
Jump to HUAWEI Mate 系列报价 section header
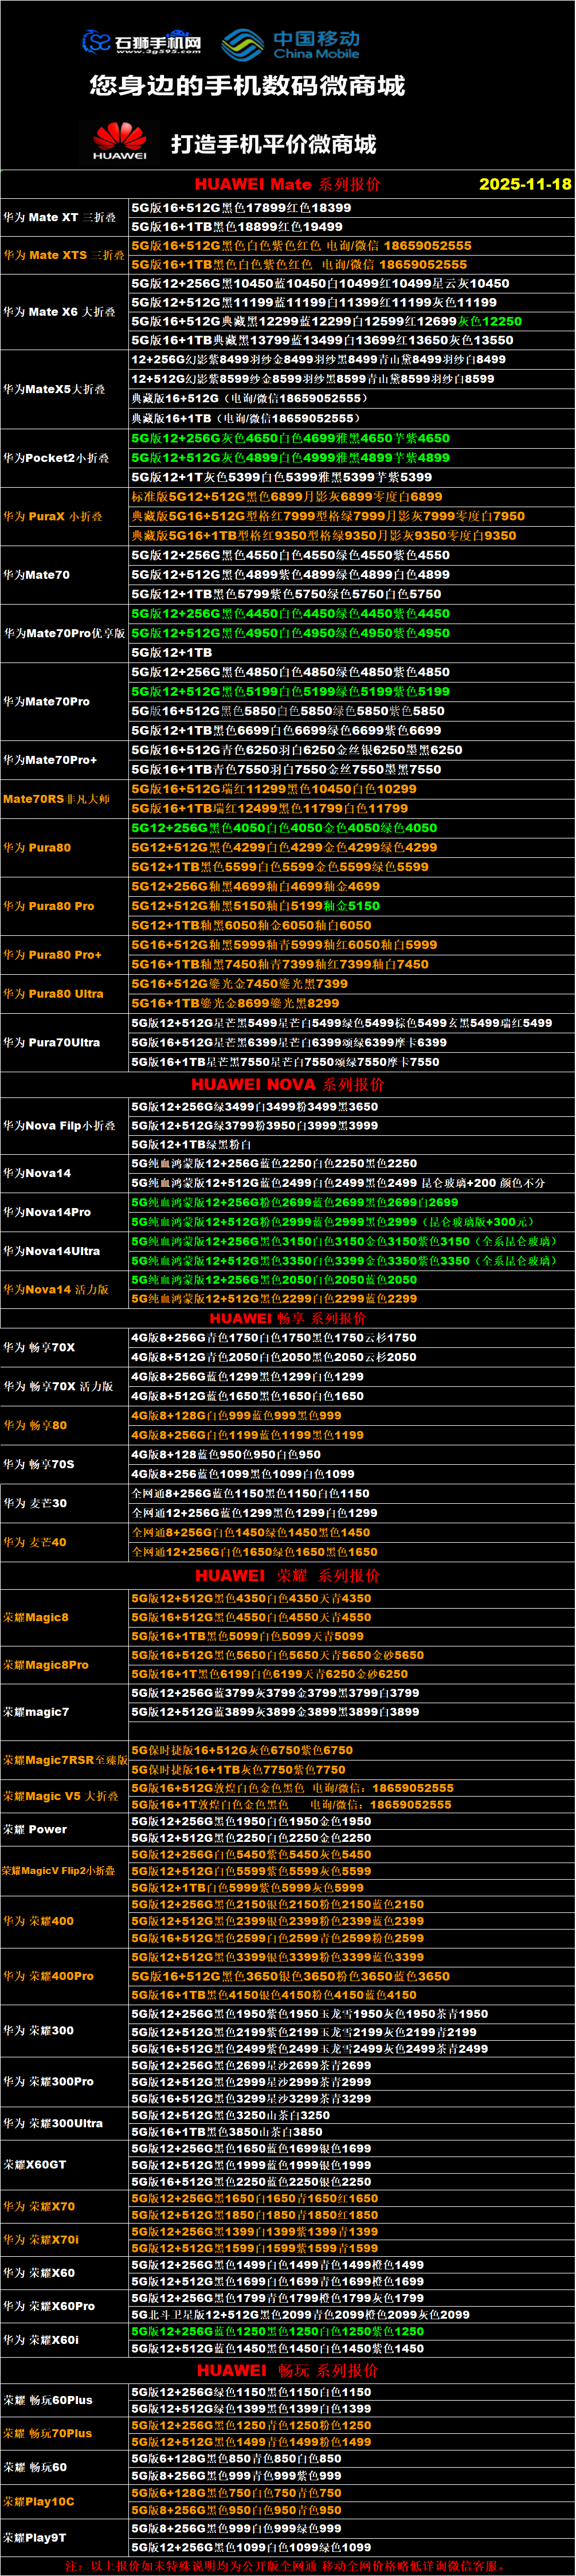(287, 184)
